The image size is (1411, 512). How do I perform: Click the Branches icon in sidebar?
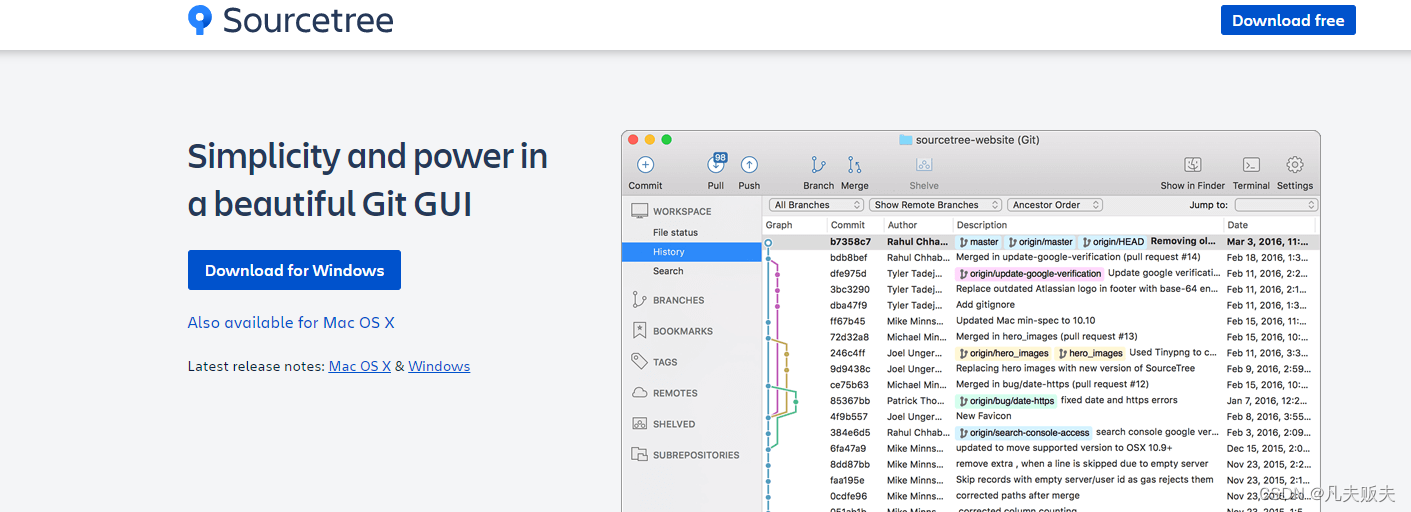click(x=640, y=299)
